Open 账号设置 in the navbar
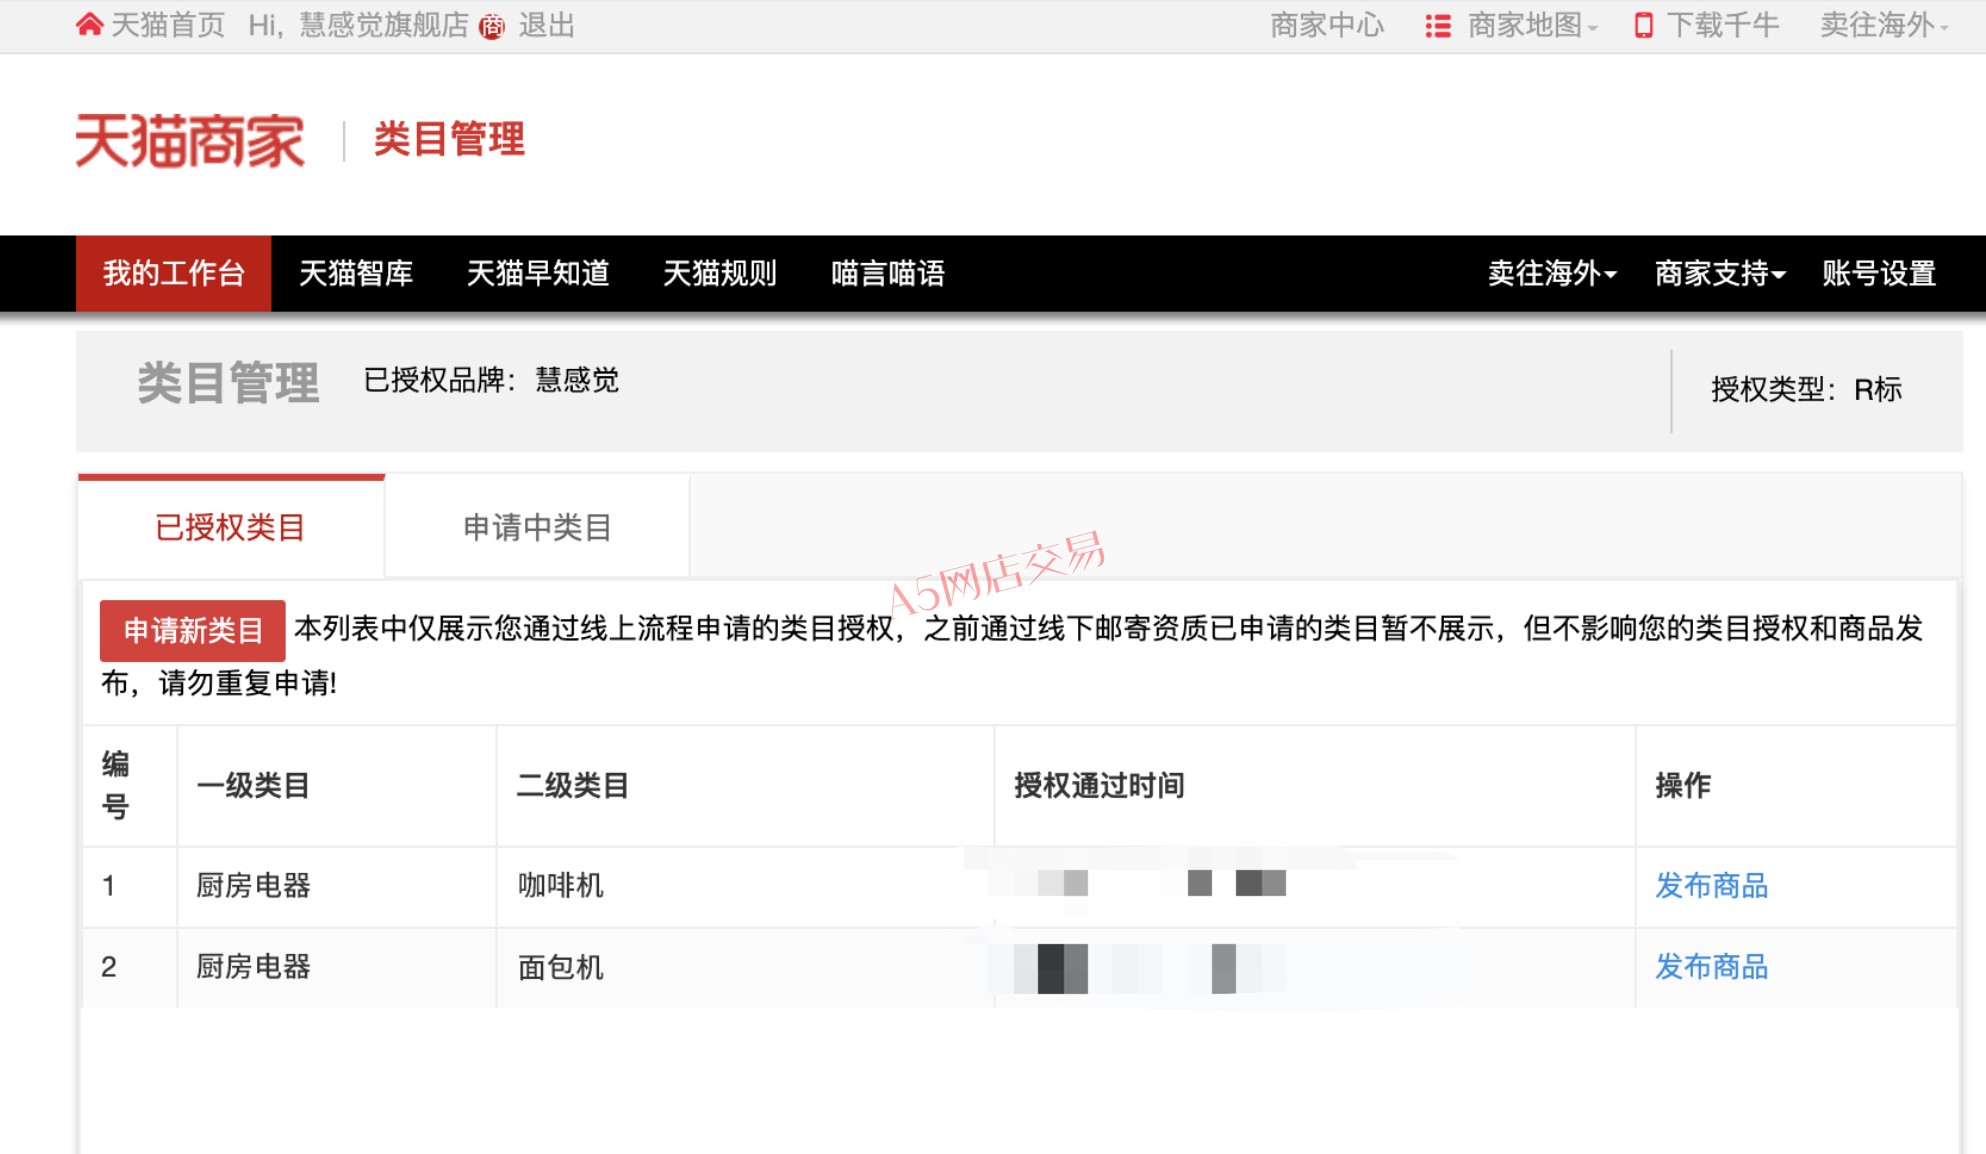Image resolution: width=1986 pixels, height=1154 pixels. click(x=1879, y=273)
